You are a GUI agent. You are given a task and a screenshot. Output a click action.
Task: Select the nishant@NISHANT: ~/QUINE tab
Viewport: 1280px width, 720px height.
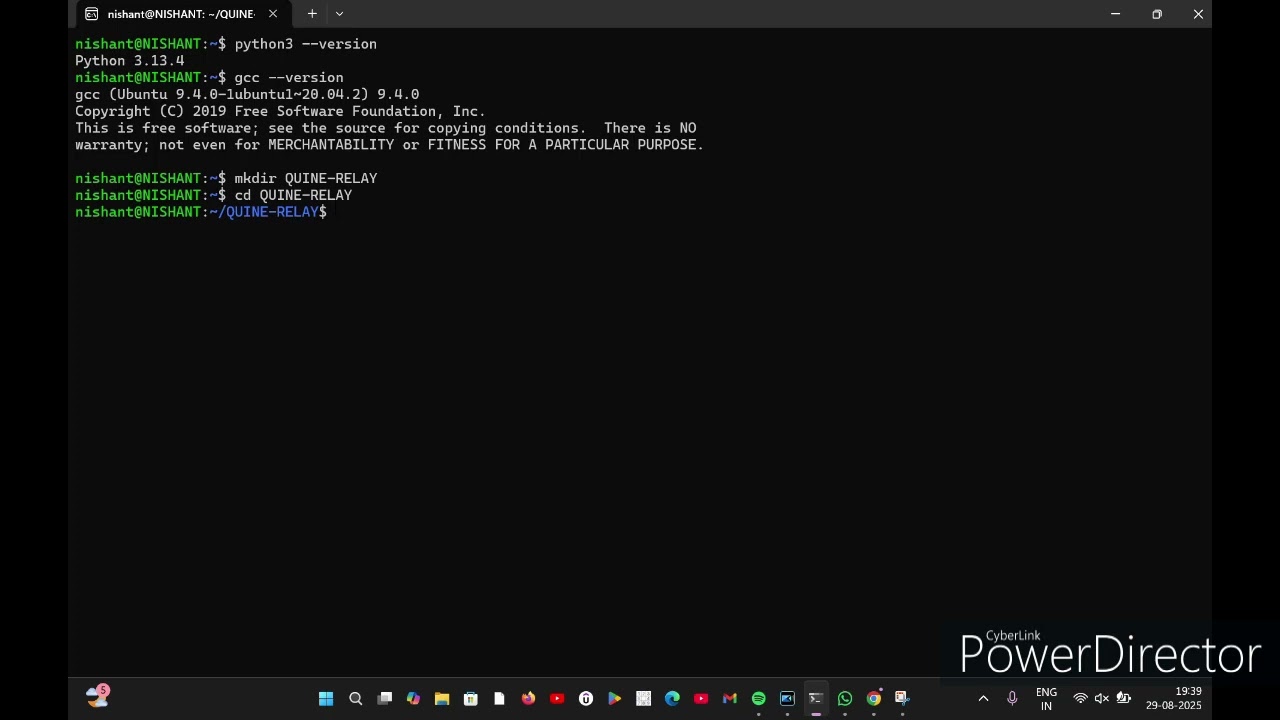tap(180, 14)
